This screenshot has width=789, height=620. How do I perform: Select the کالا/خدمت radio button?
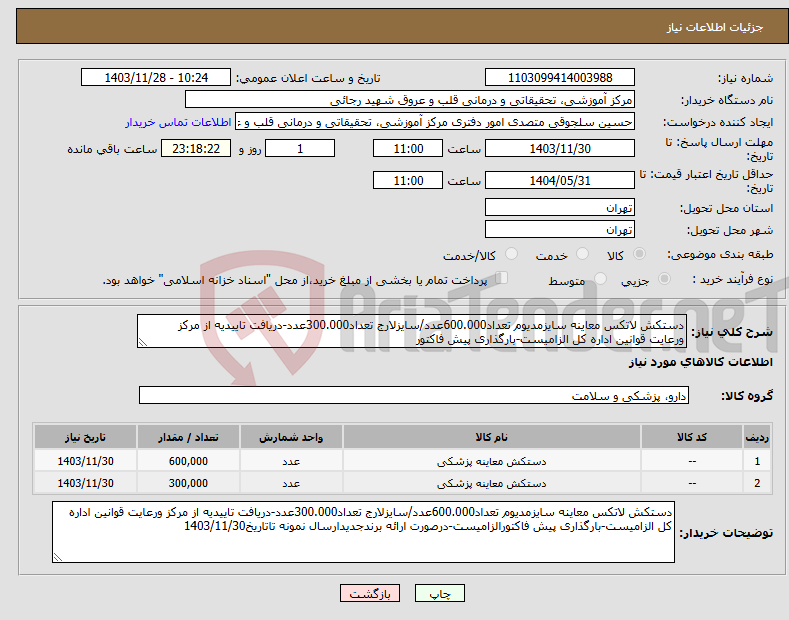pos(511,254)
